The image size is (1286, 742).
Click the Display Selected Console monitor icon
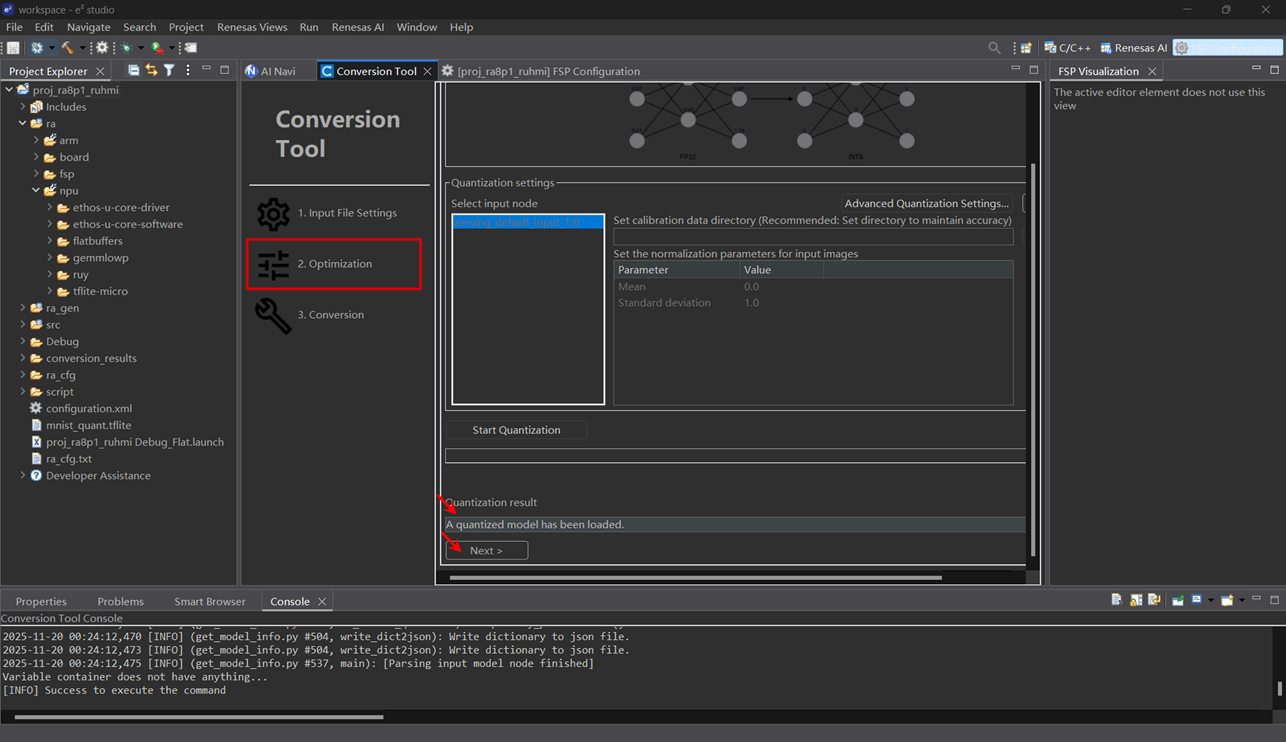[1196, 600]
